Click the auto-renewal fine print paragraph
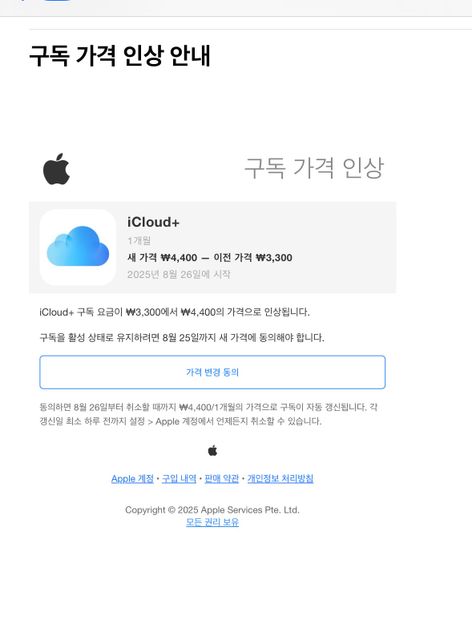The width and height of the screenshot is (472, 644). click(x=208, y=414)
